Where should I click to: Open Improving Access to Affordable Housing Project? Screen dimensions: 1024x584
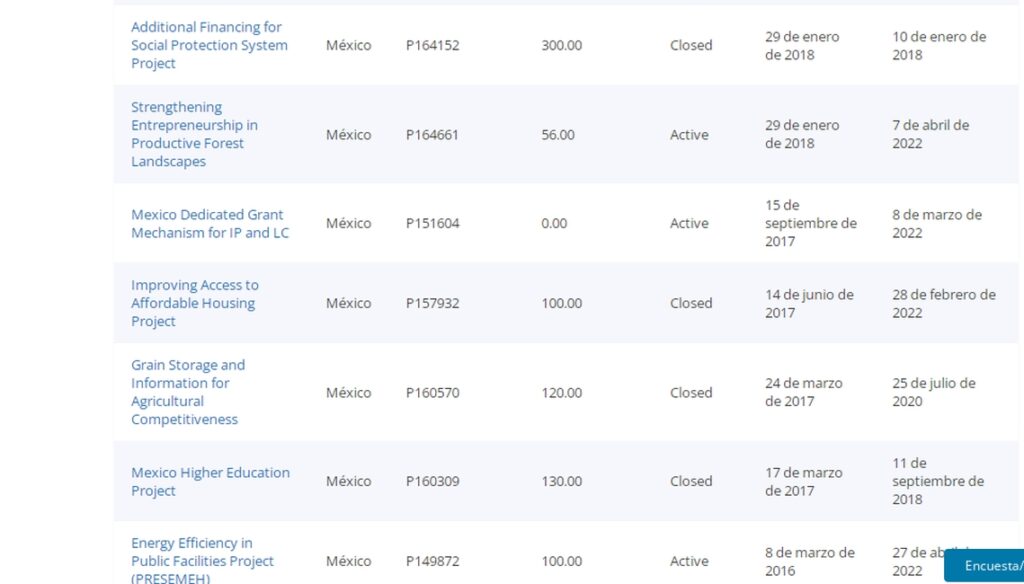194,303
